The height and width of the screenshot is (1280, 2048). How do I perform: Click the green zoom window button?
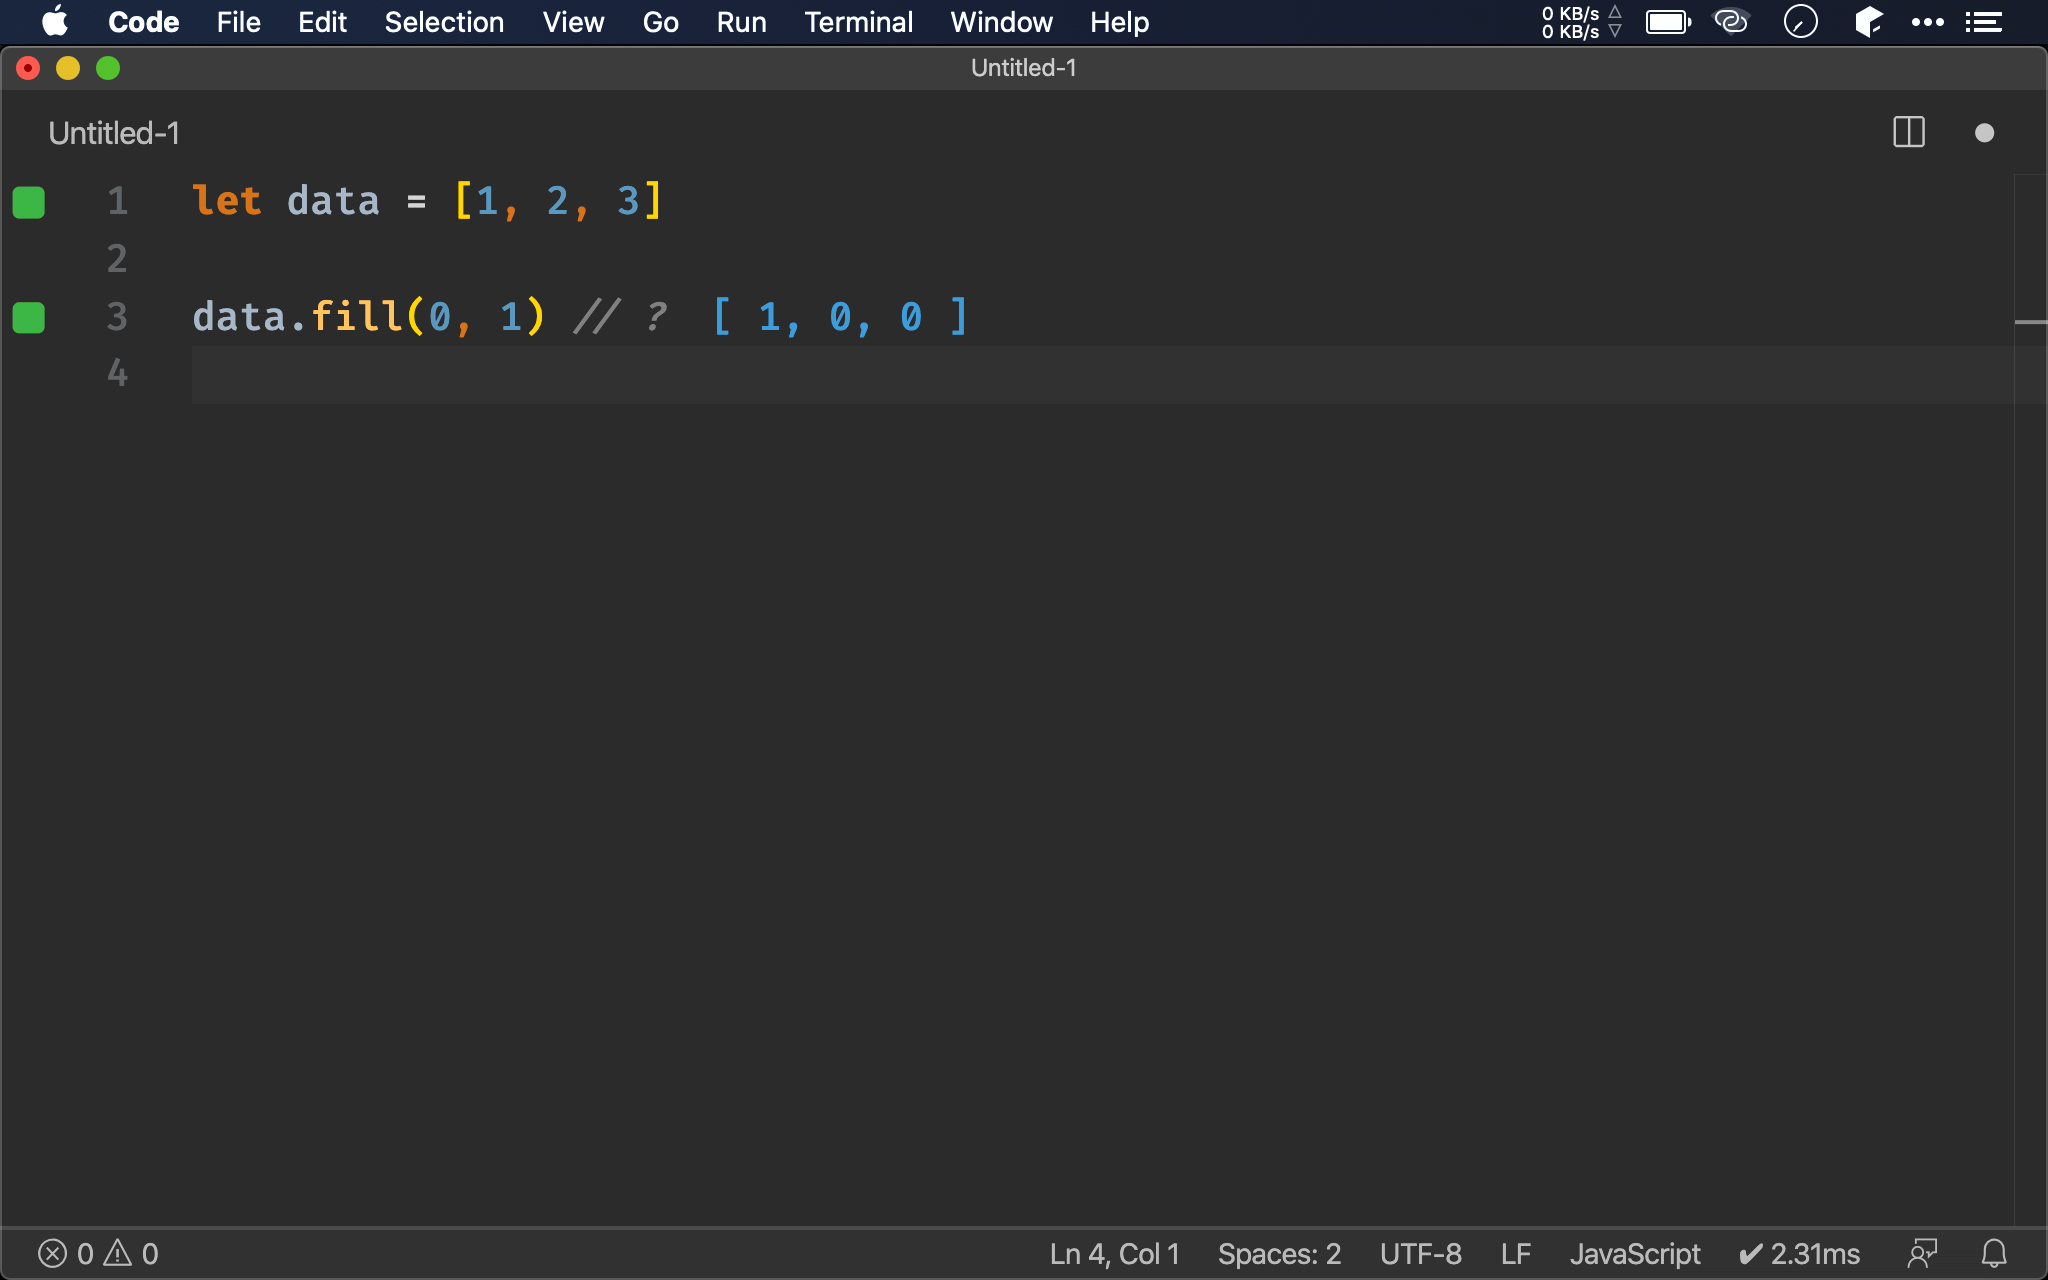[x=108, y=68]
